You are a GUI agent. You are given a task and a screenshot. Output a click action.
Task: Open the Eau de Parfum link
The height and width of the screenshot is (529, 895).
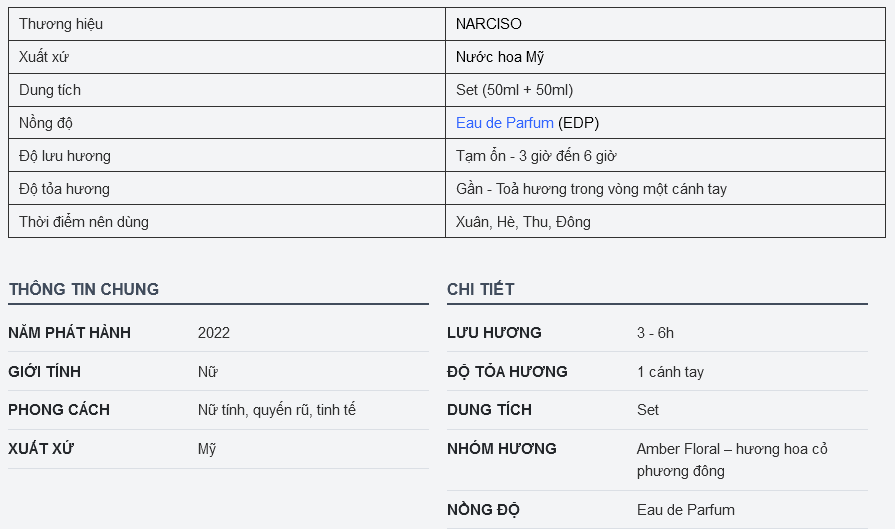tap(505, 123)
